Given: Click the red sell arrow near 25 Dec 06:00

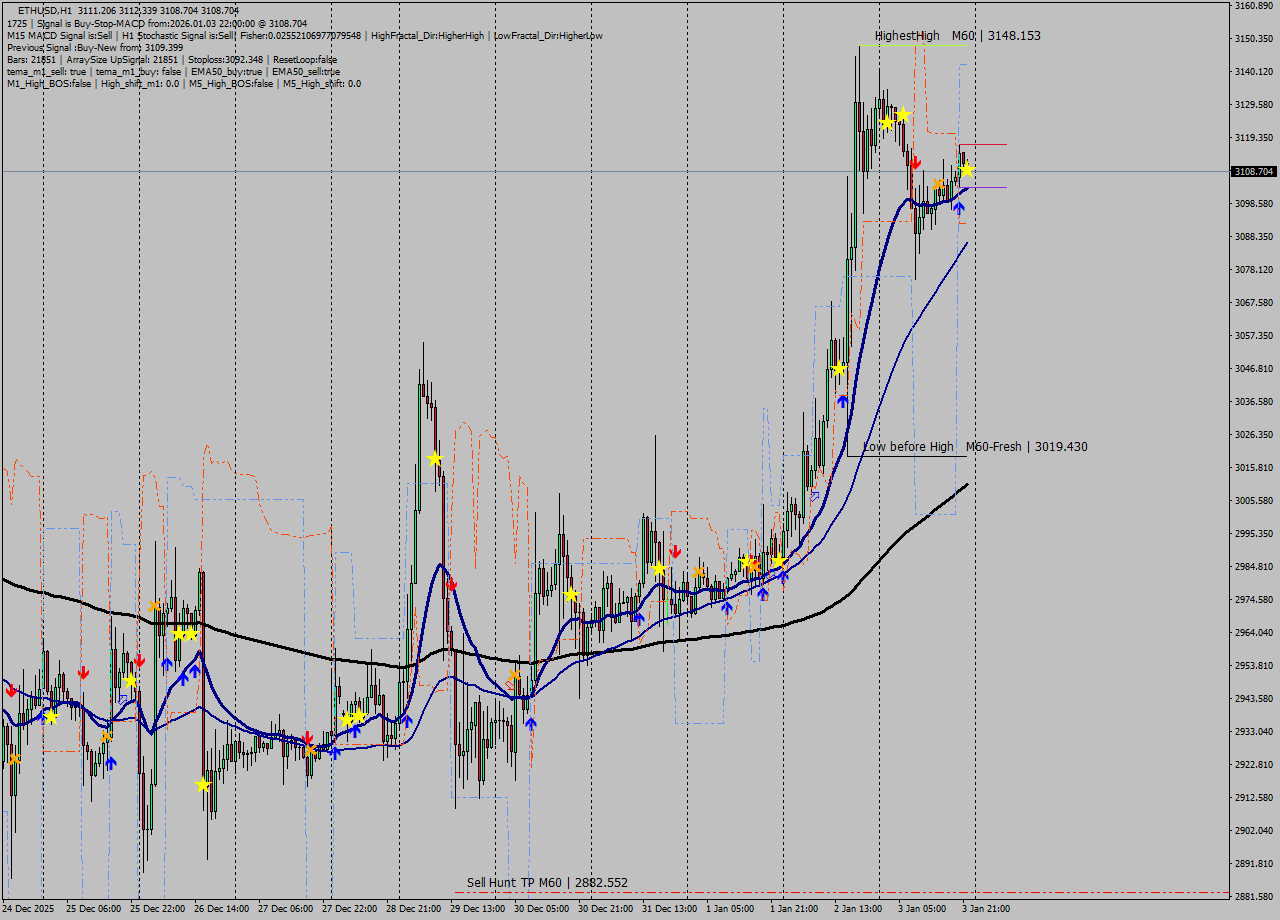Looking at the screenshot, I should click(83, 672).
